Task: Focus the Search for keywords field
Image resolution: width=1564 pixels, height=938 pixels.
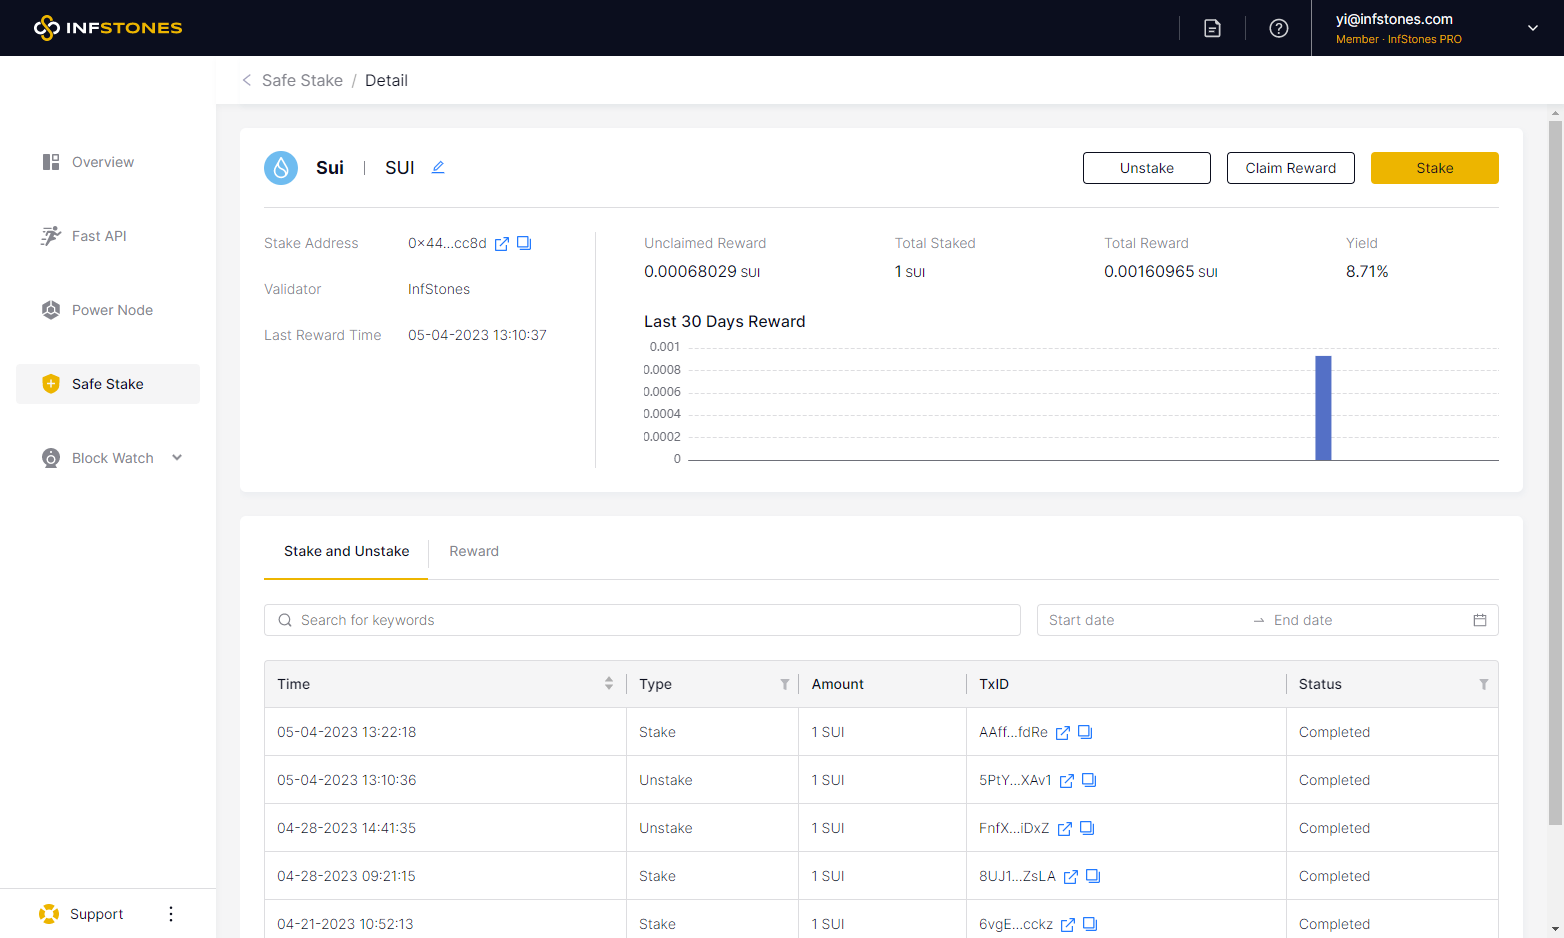Action: (x=642, y=620)
